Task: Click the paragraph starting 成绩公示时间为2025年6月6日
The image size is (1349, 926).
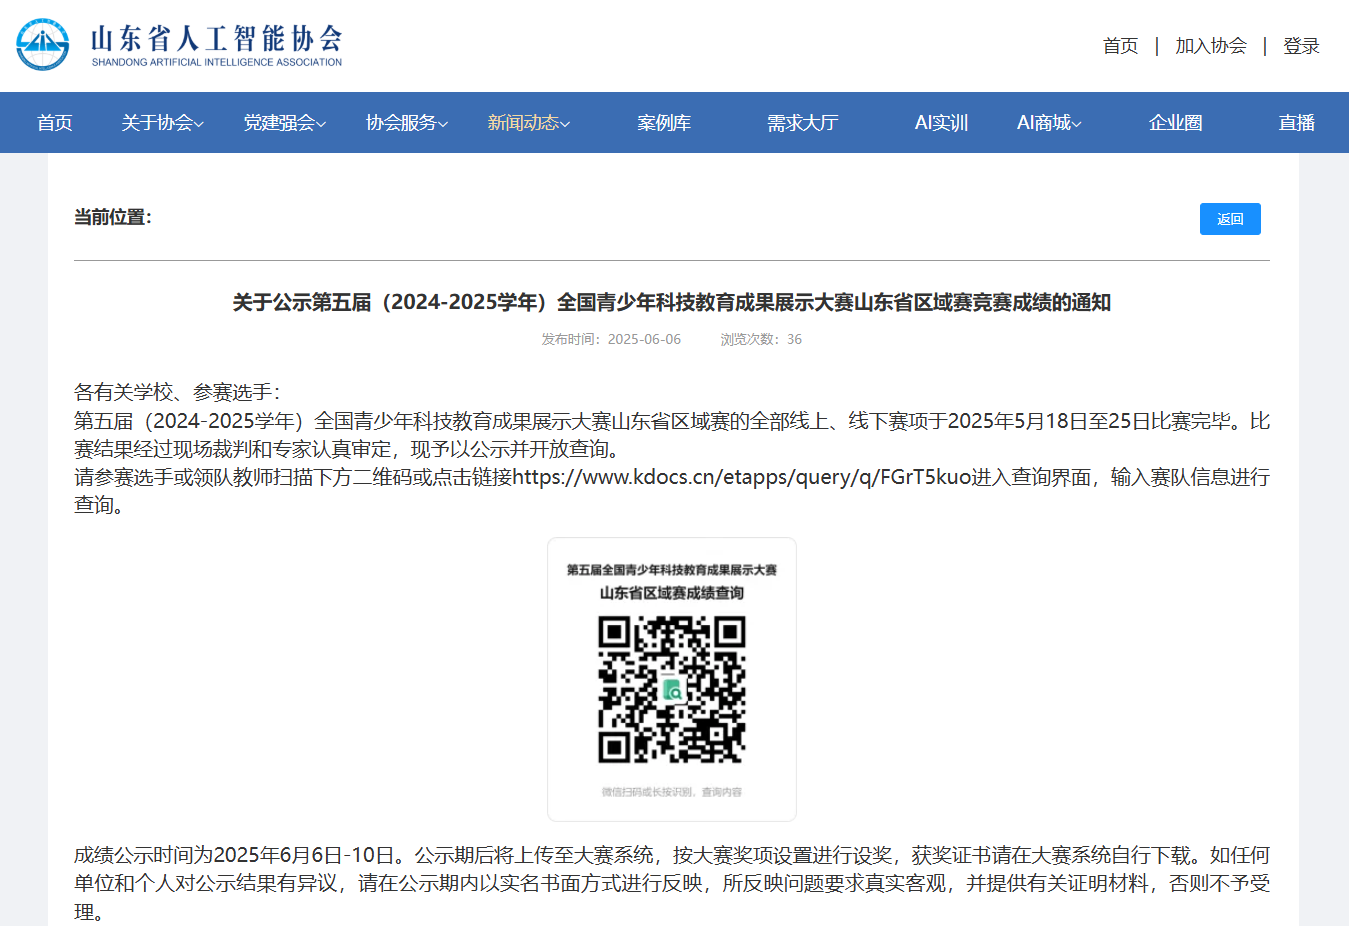Action: (x=672, y=883)
